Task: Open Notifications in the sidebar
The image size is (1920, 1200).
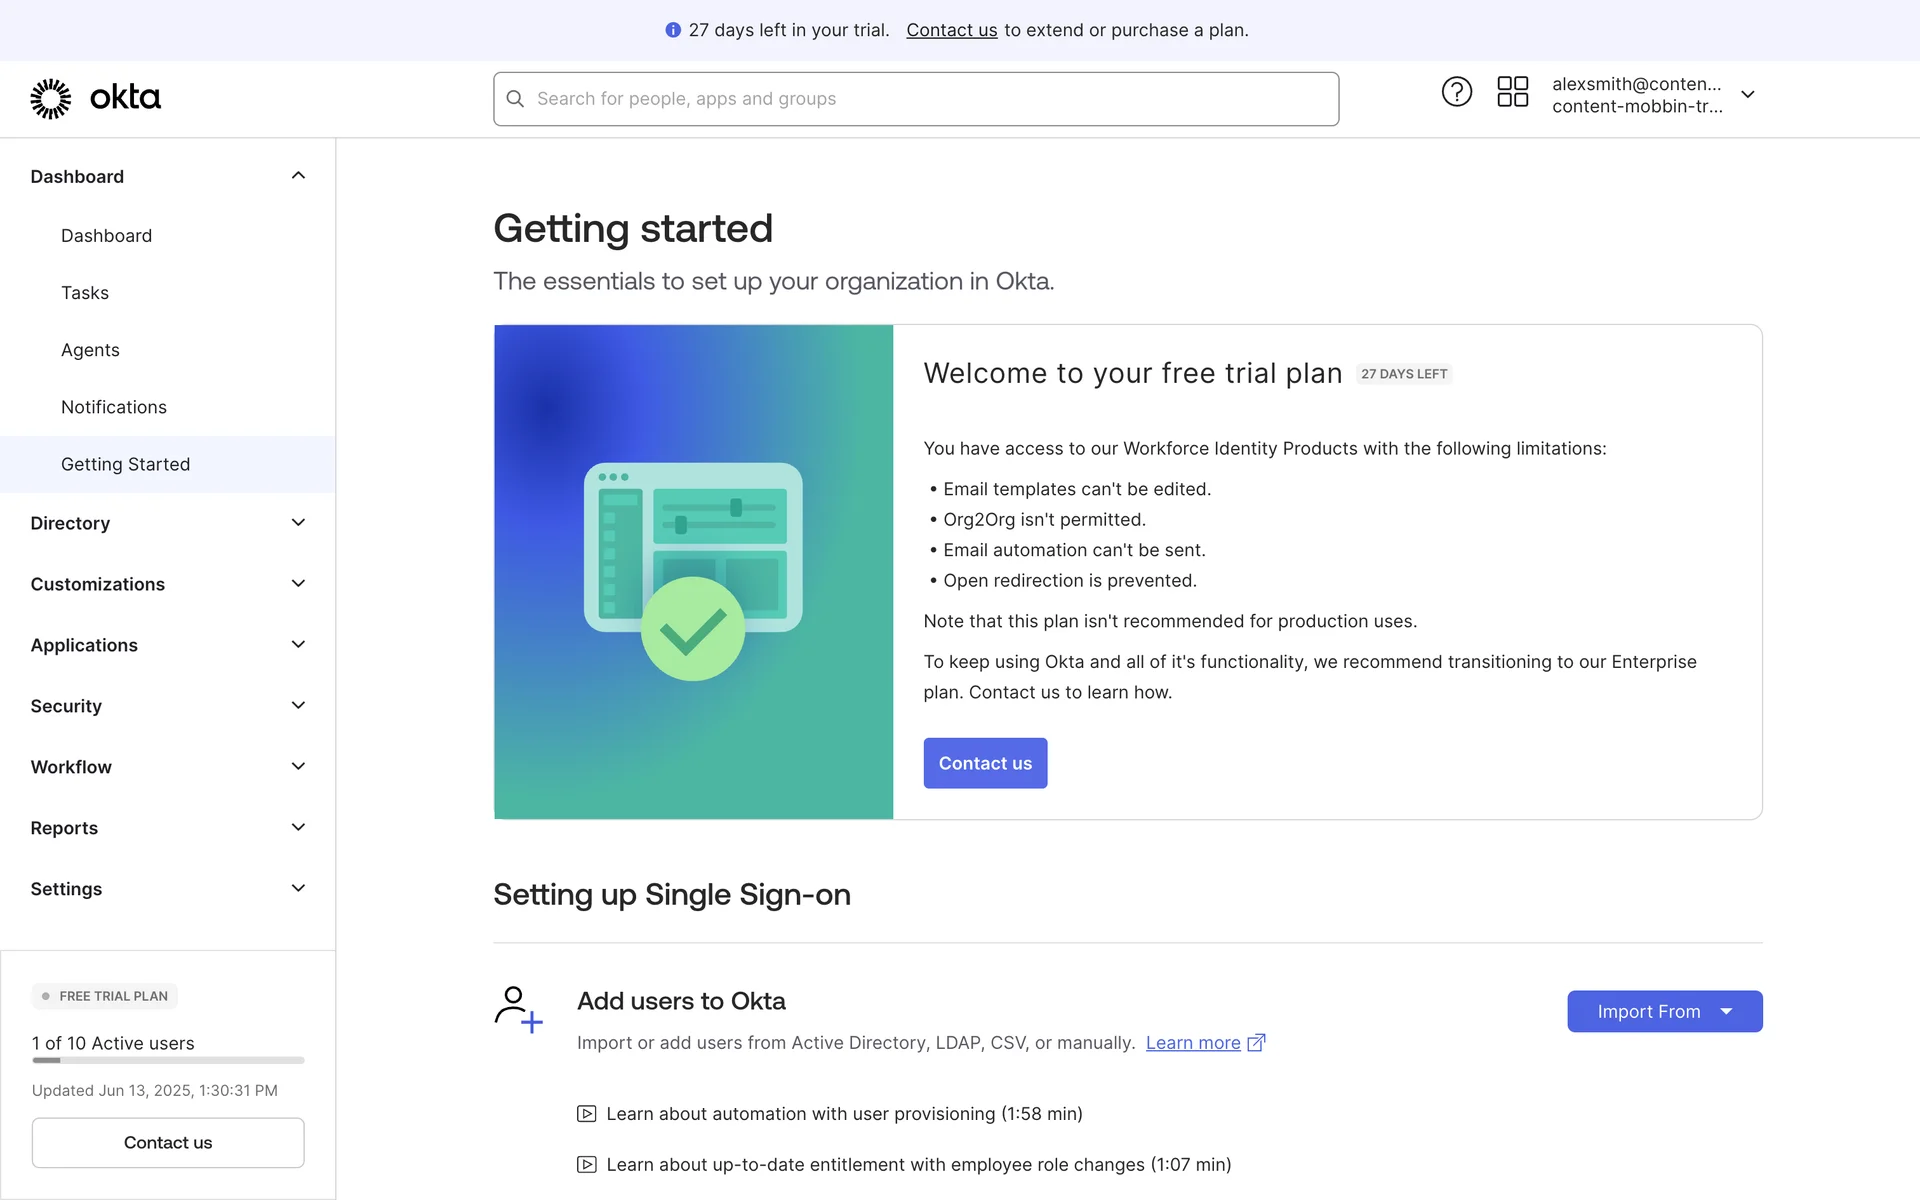Action: [x=114, y=407]
